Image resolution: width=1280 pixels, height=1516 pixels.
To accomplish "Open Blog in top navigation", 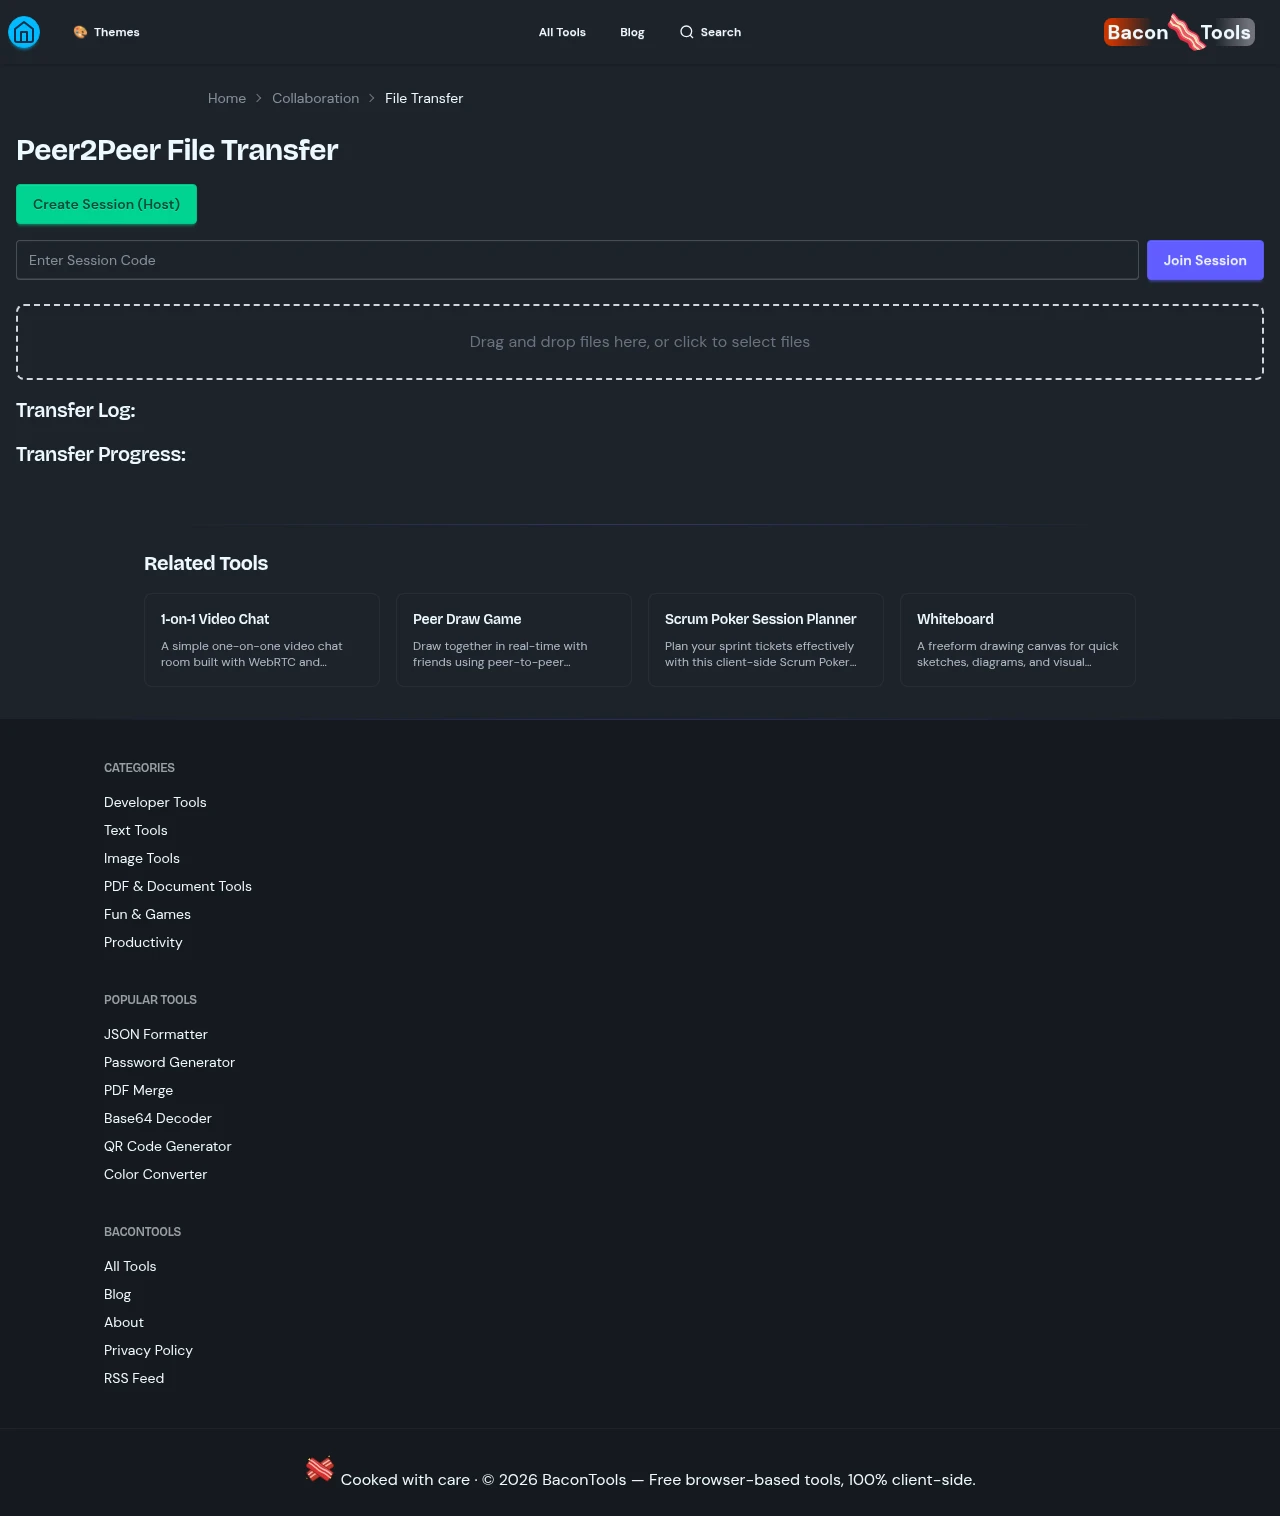I will tap(632, 32).
